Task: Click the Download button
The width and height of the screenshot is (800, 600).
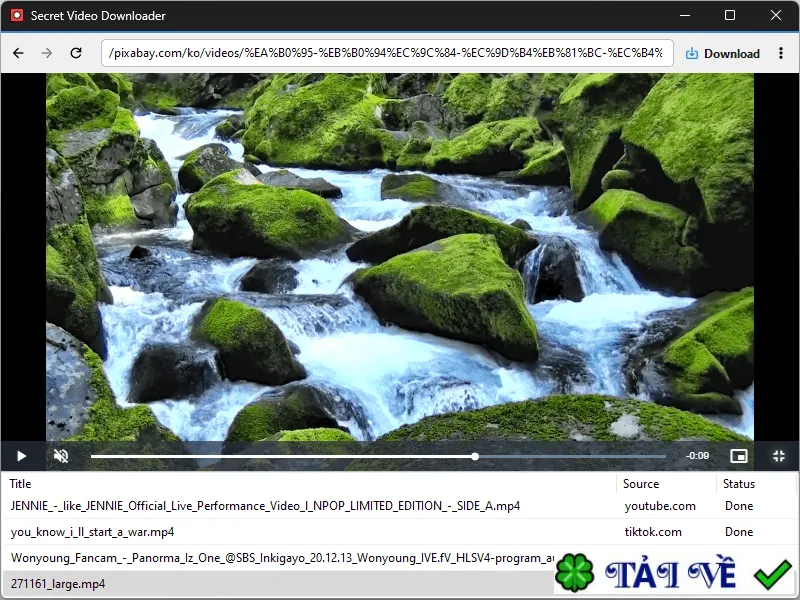Action: pyautogui.click(x=722, y=54)
